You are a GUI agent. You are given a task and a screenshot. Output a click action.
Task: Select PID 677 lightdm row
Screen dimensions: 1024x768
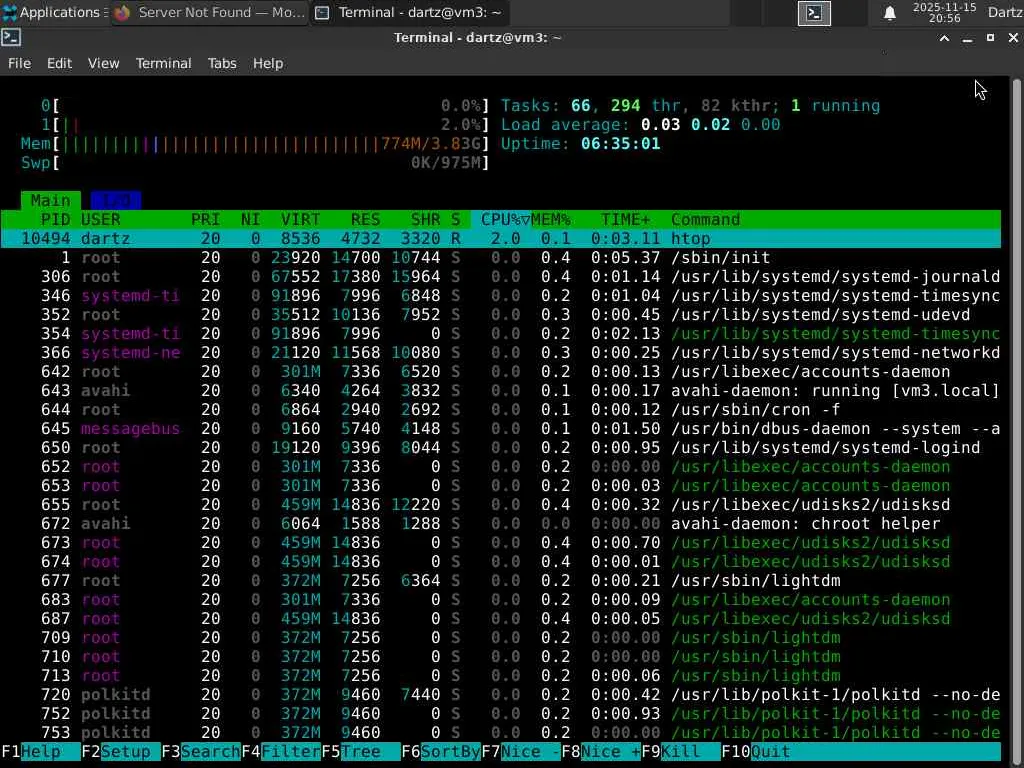(500, 581)
